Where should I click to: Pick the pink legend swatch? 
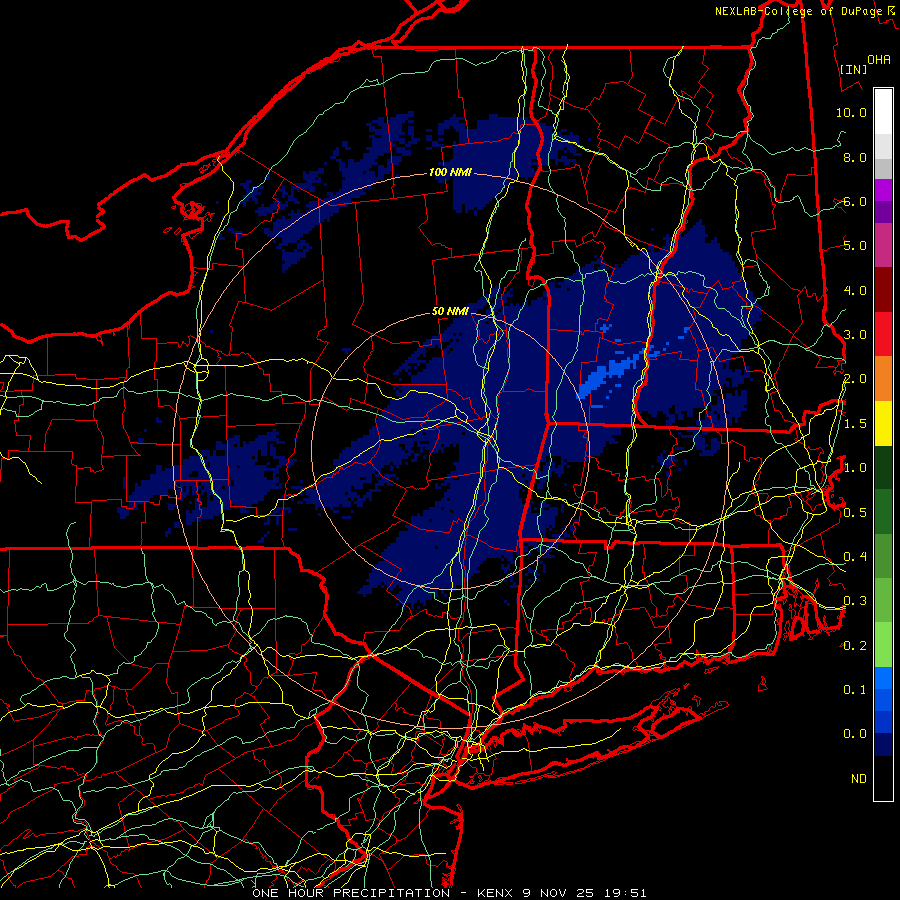(883, 245)
